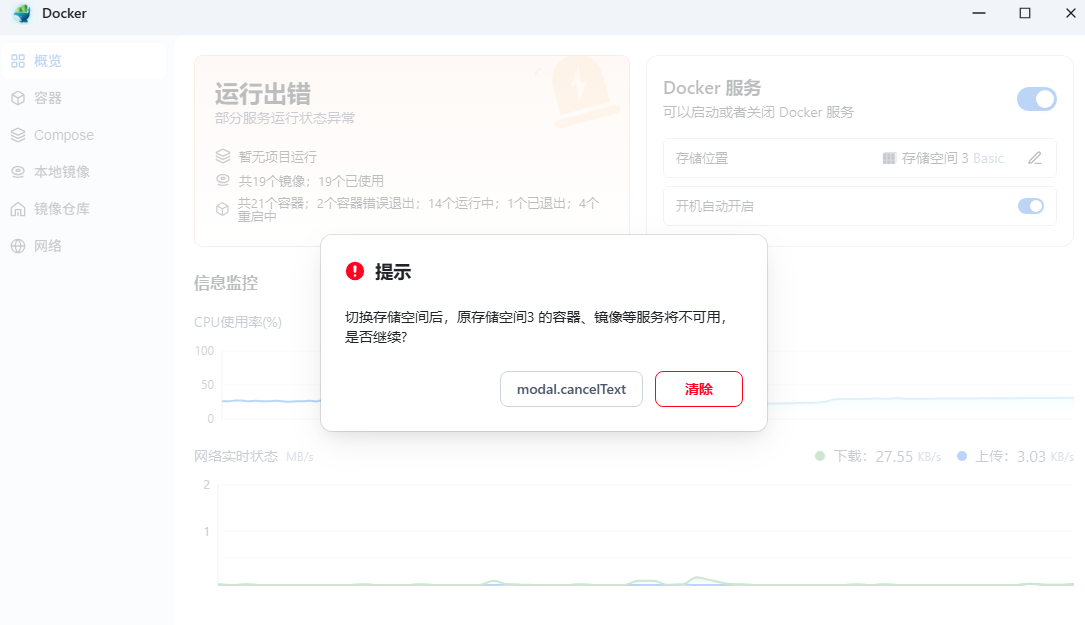
Task: Click the 上传 blue legend dot
Action: (x=962, y=456)
